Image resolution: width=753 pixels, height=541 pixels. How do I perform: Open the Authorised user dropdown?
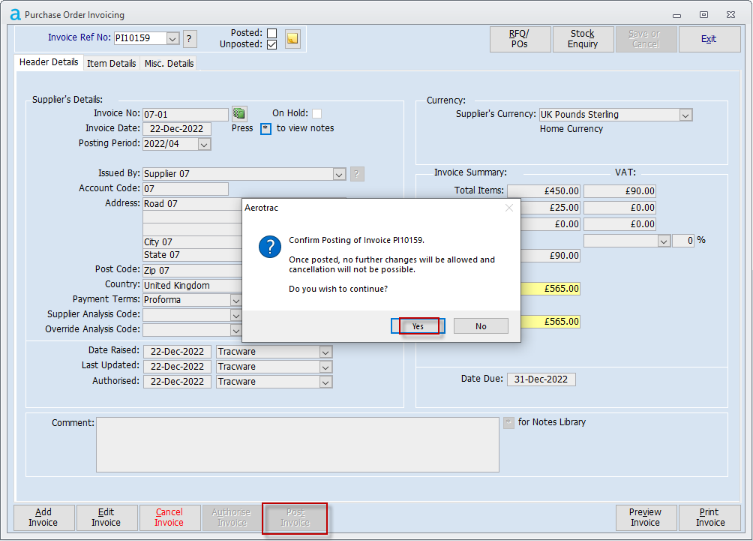point(325,382)
